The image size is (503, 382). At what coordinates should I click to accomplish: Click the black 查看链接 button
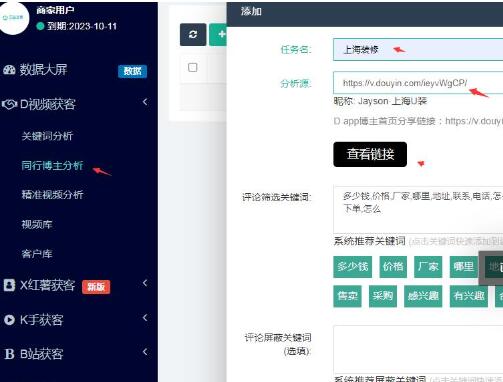pos(370,154)
